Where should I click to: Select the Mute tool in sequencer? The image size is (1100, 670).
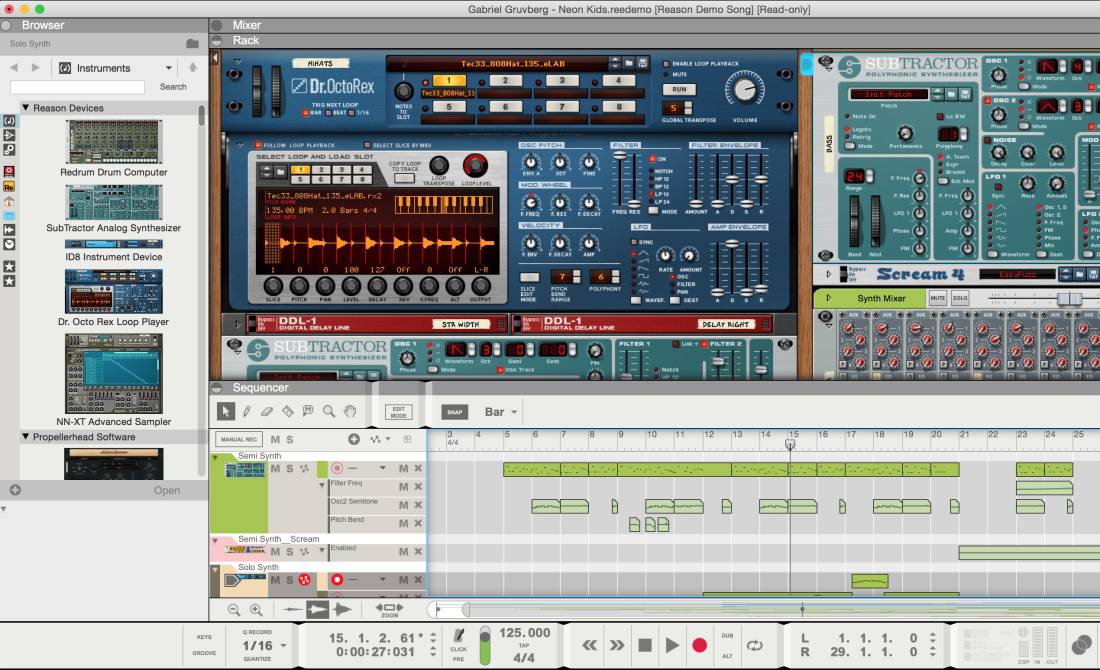tap(307, 411)
